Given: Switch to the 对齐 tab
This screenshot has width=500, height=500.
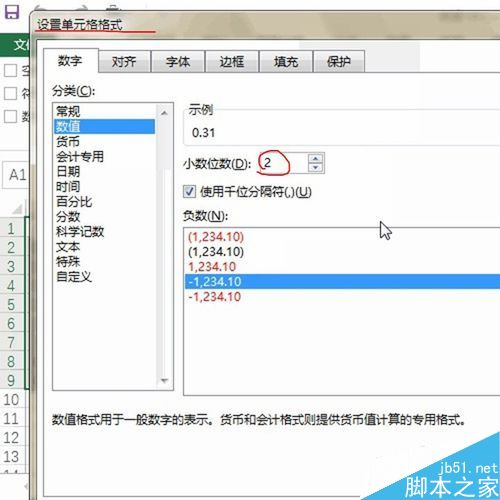Looking at the screenshot, I should (x=124, y=62).
